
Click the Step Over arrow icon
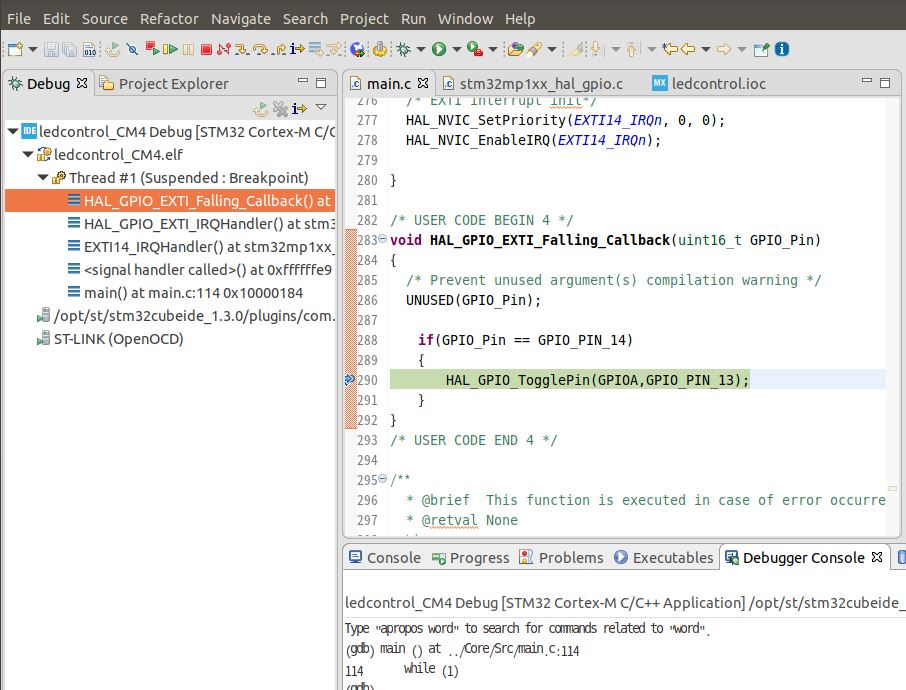[x=261, y=49]
